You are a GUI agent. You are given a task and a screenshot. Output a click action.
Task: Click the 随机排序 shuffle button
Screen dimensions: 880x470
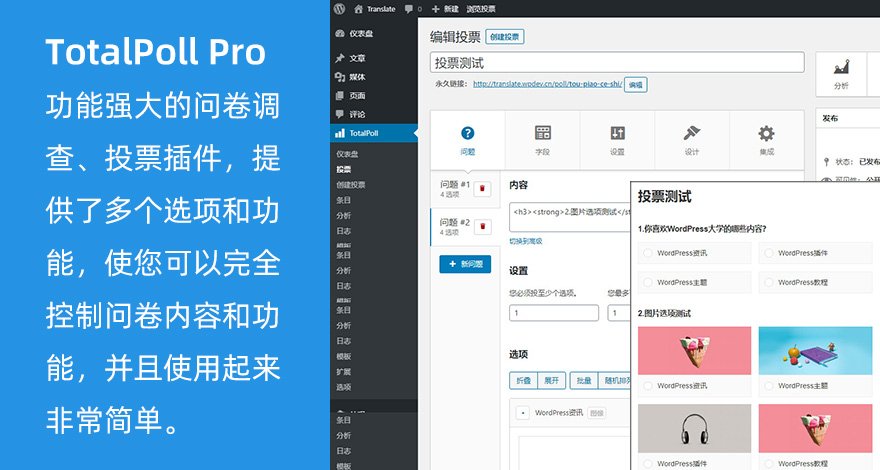[615, 380]
